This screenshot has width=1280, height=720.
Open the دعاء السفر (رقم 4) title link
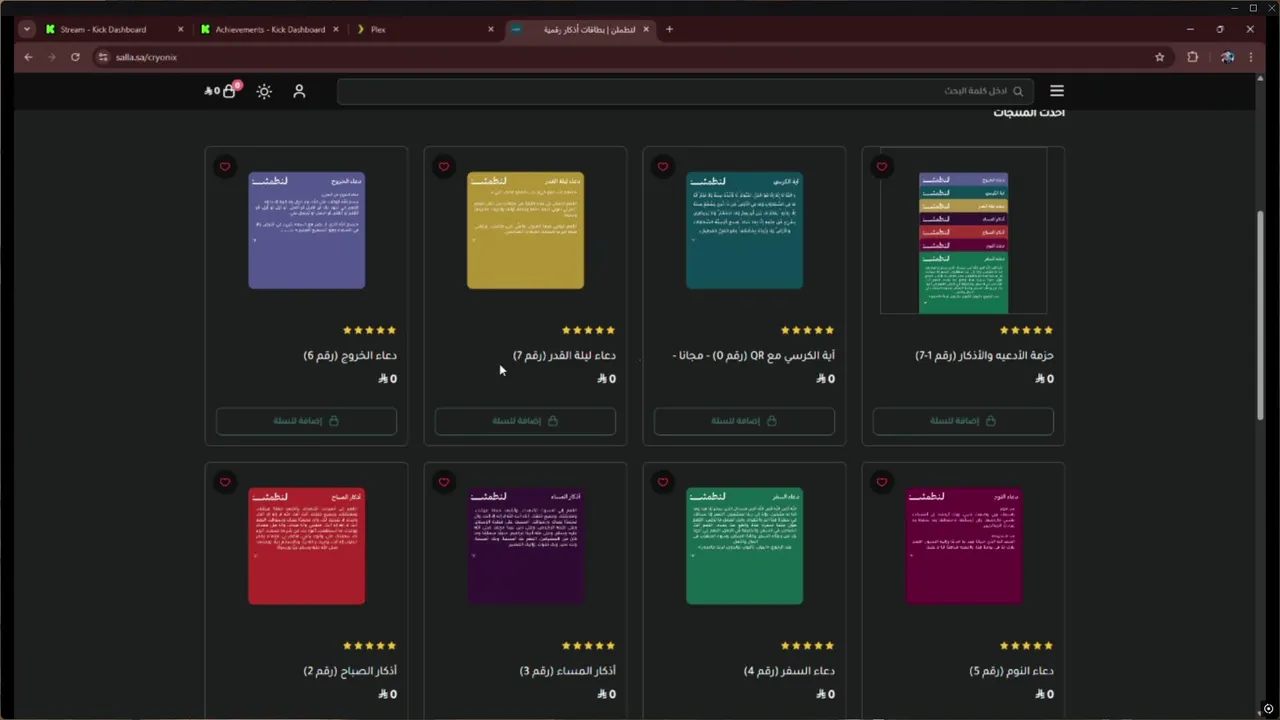[790, 671]
